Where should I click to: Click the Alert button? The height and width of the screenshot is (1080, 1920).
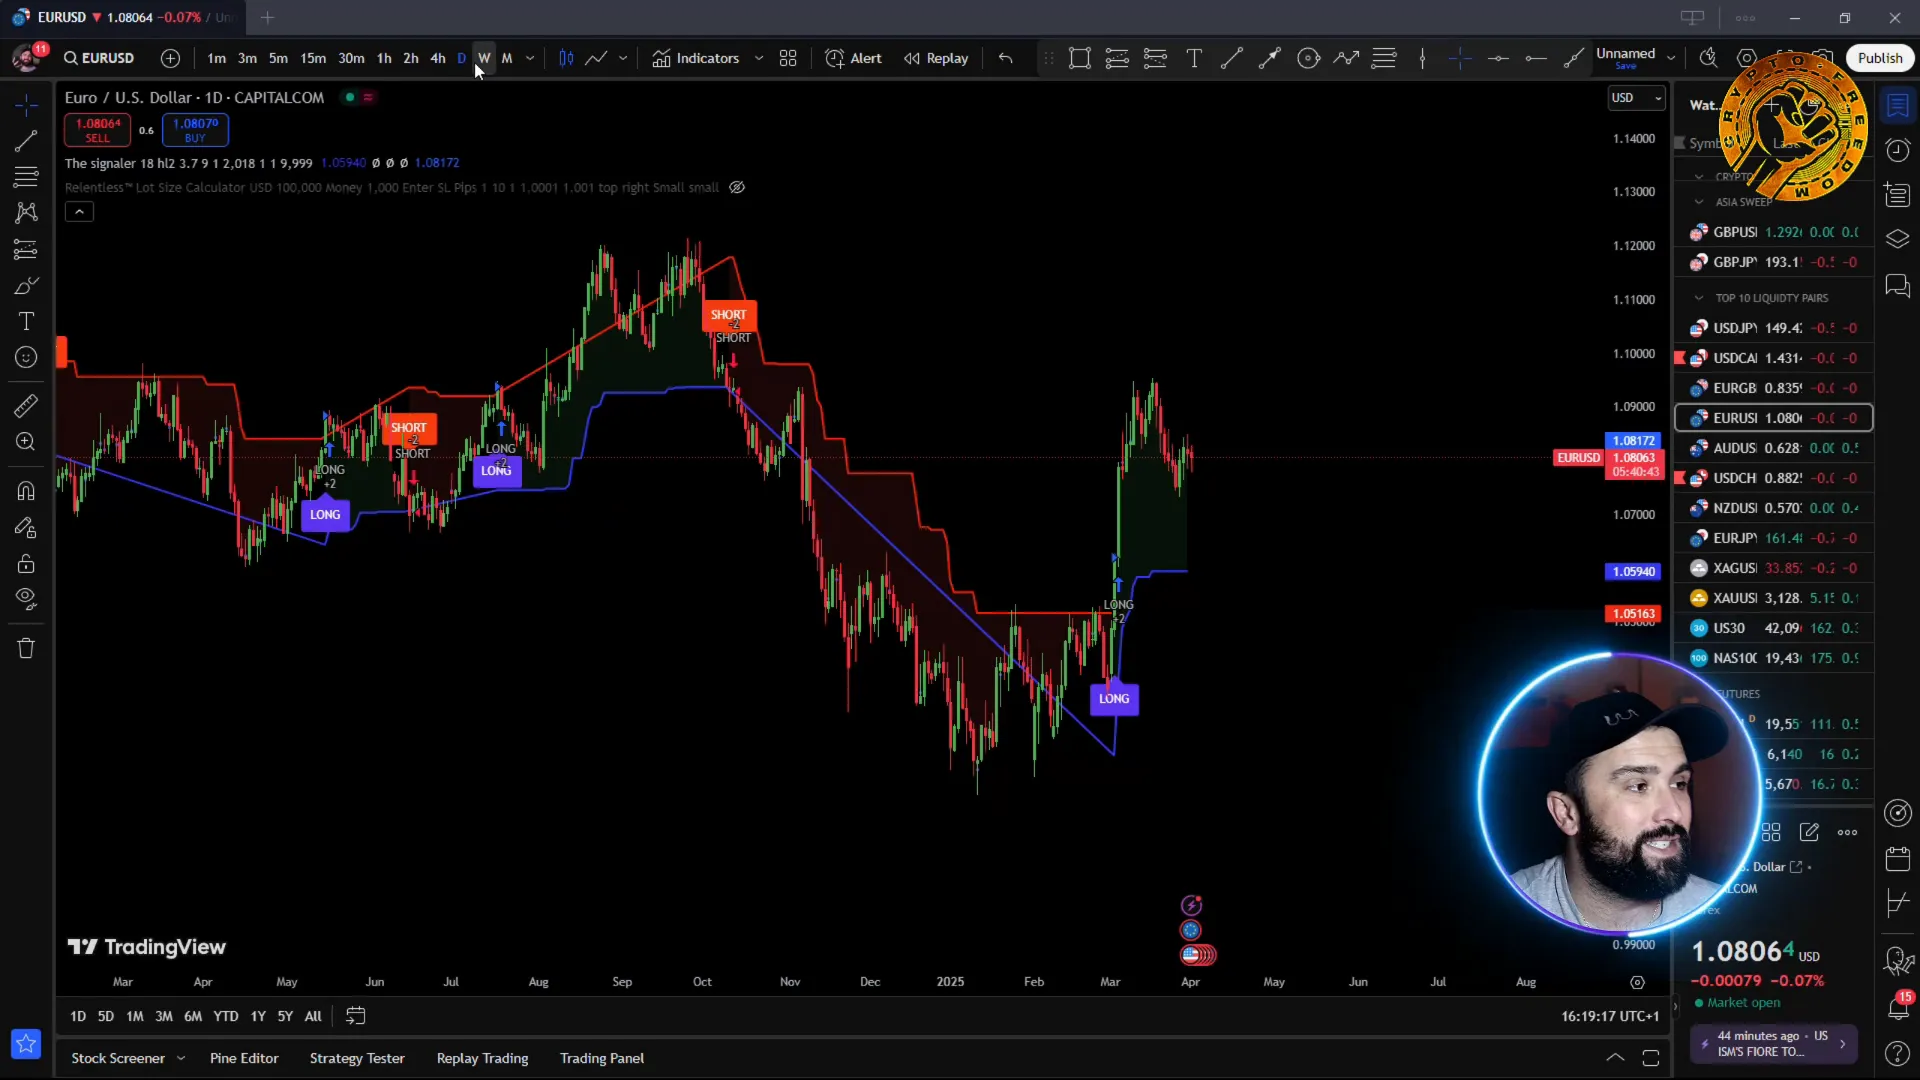tap(853, 58)
